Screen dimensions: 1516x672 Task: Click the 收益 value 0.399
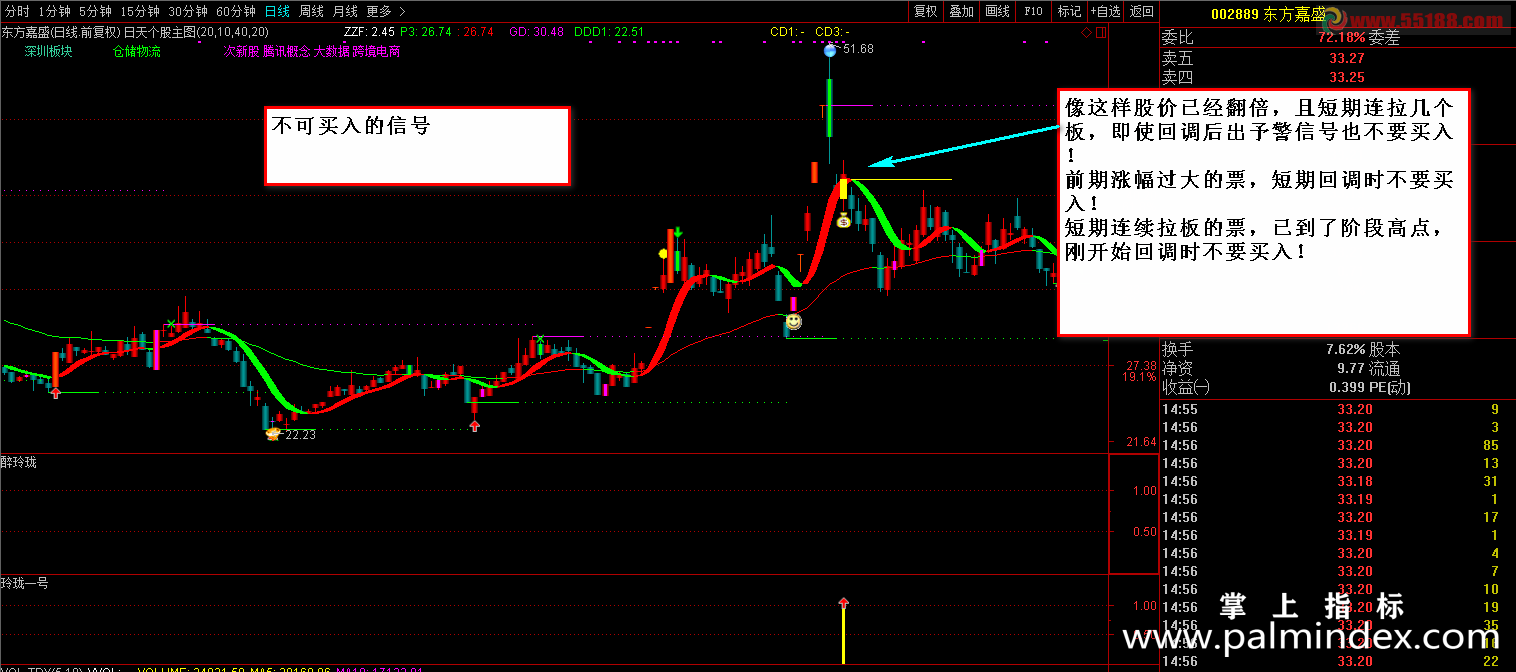1347,387
